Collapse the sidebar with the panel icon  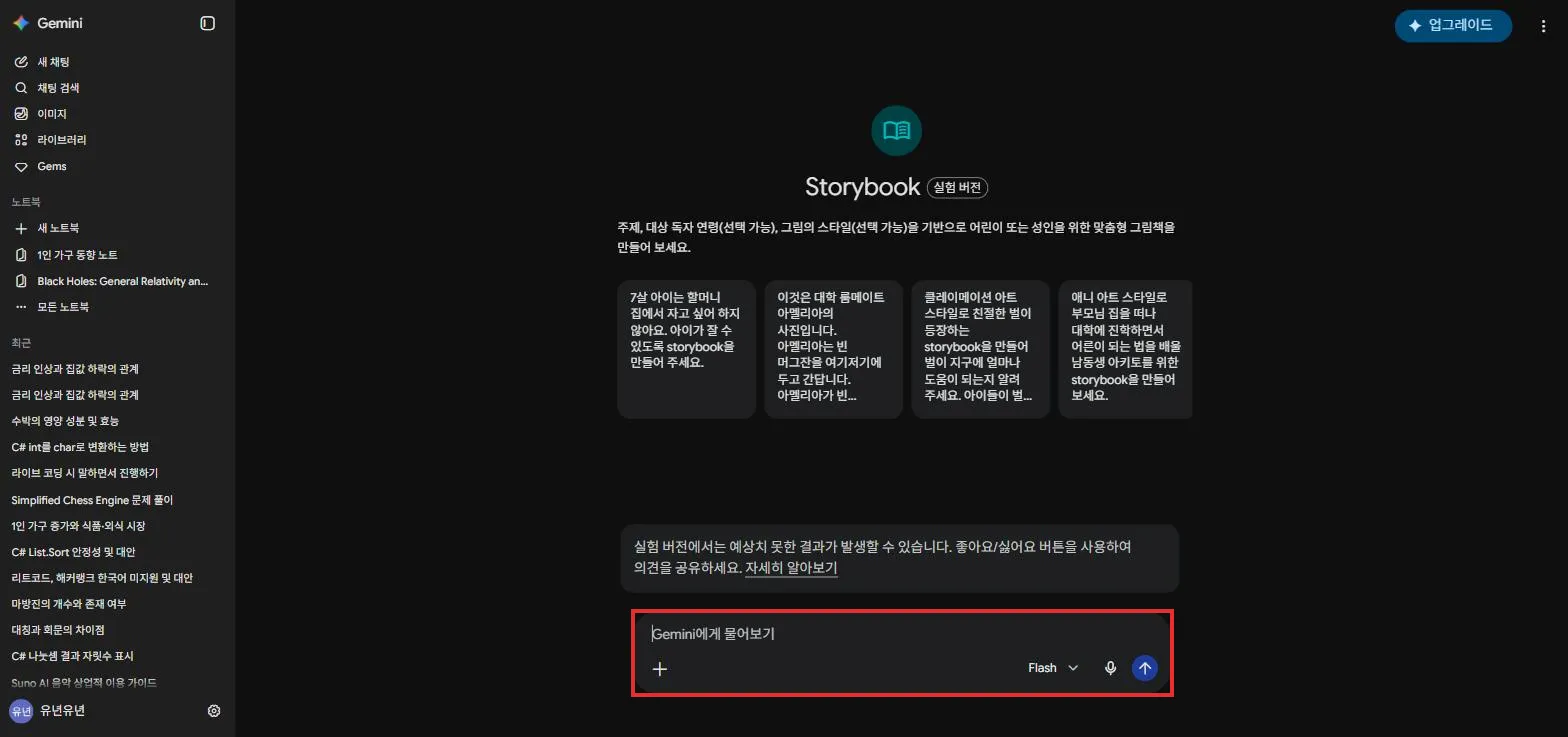208,23
